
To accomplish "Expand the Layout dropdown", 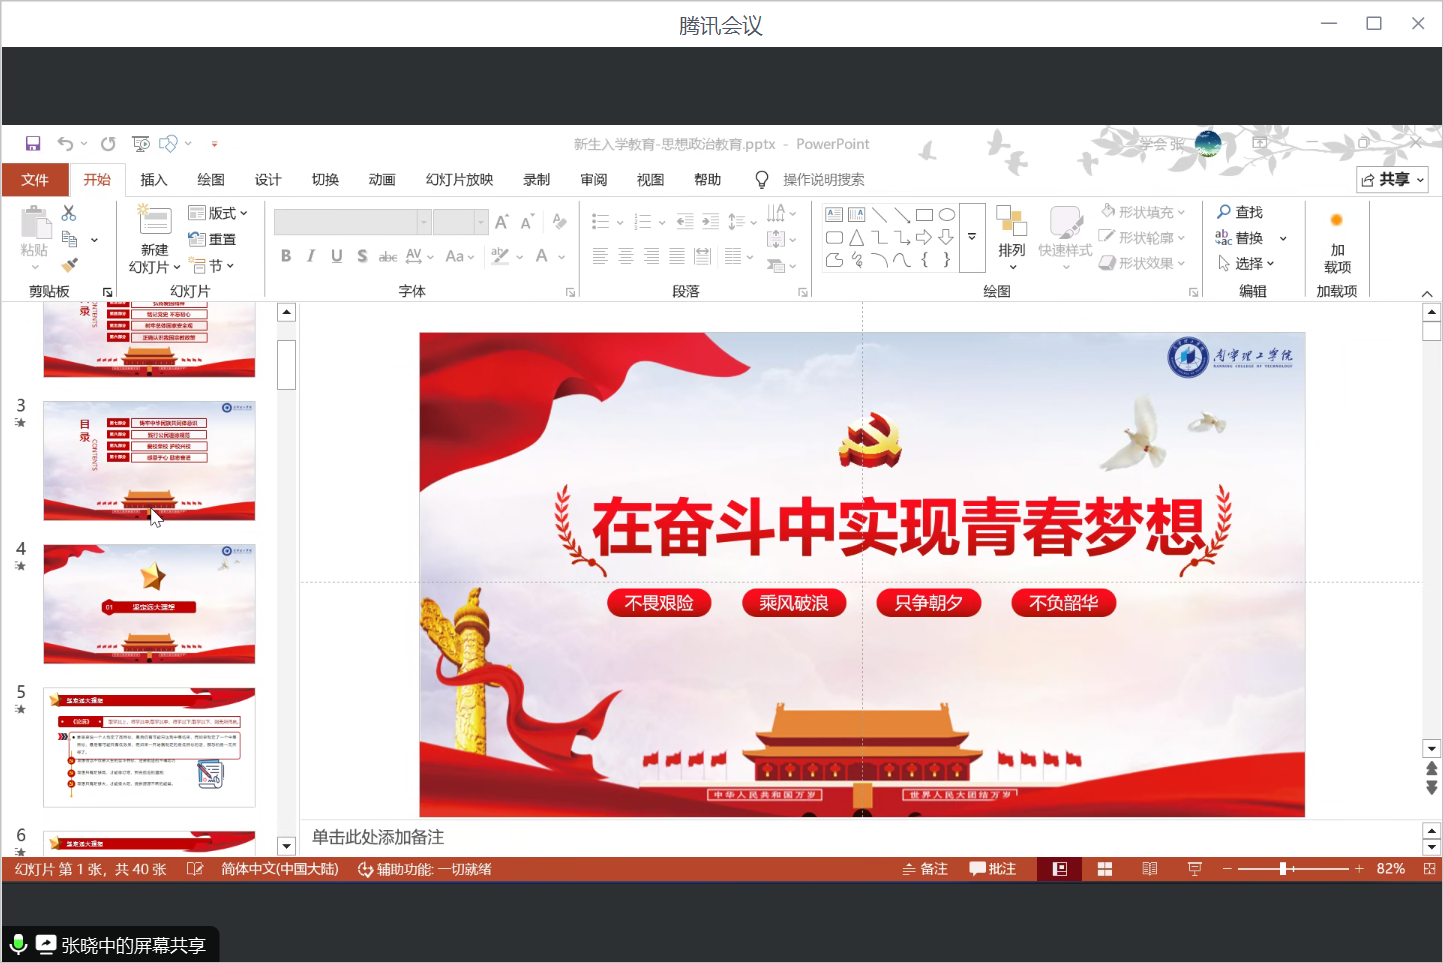I will 218,213.
